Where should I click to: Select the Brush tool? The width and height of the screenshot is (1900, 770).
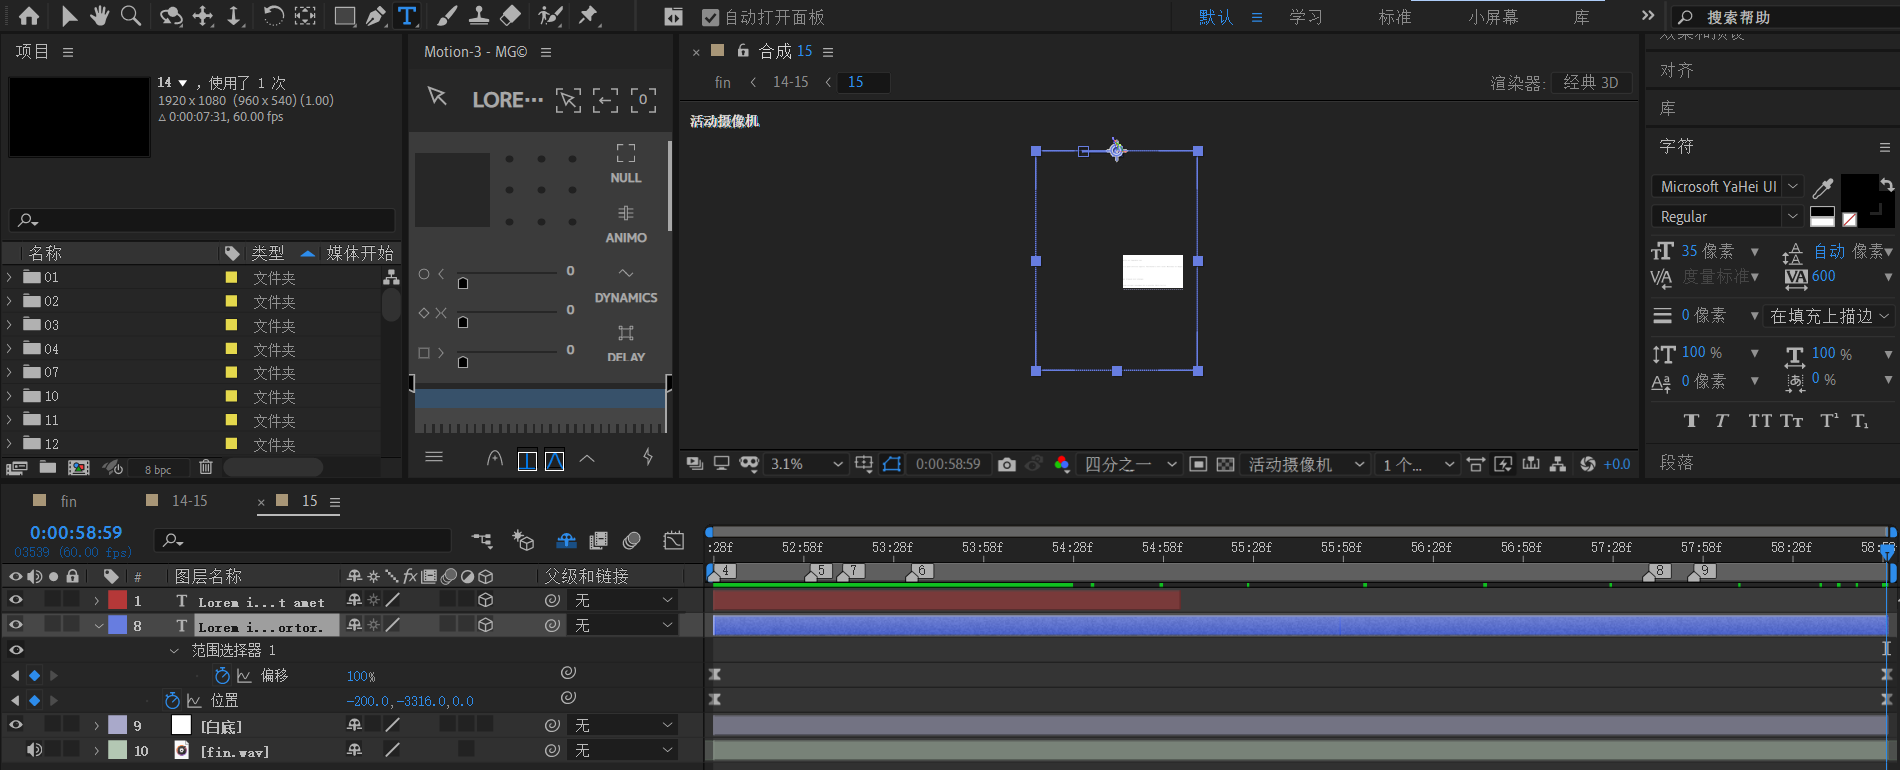pyautogui.click(x=447, y=16)
